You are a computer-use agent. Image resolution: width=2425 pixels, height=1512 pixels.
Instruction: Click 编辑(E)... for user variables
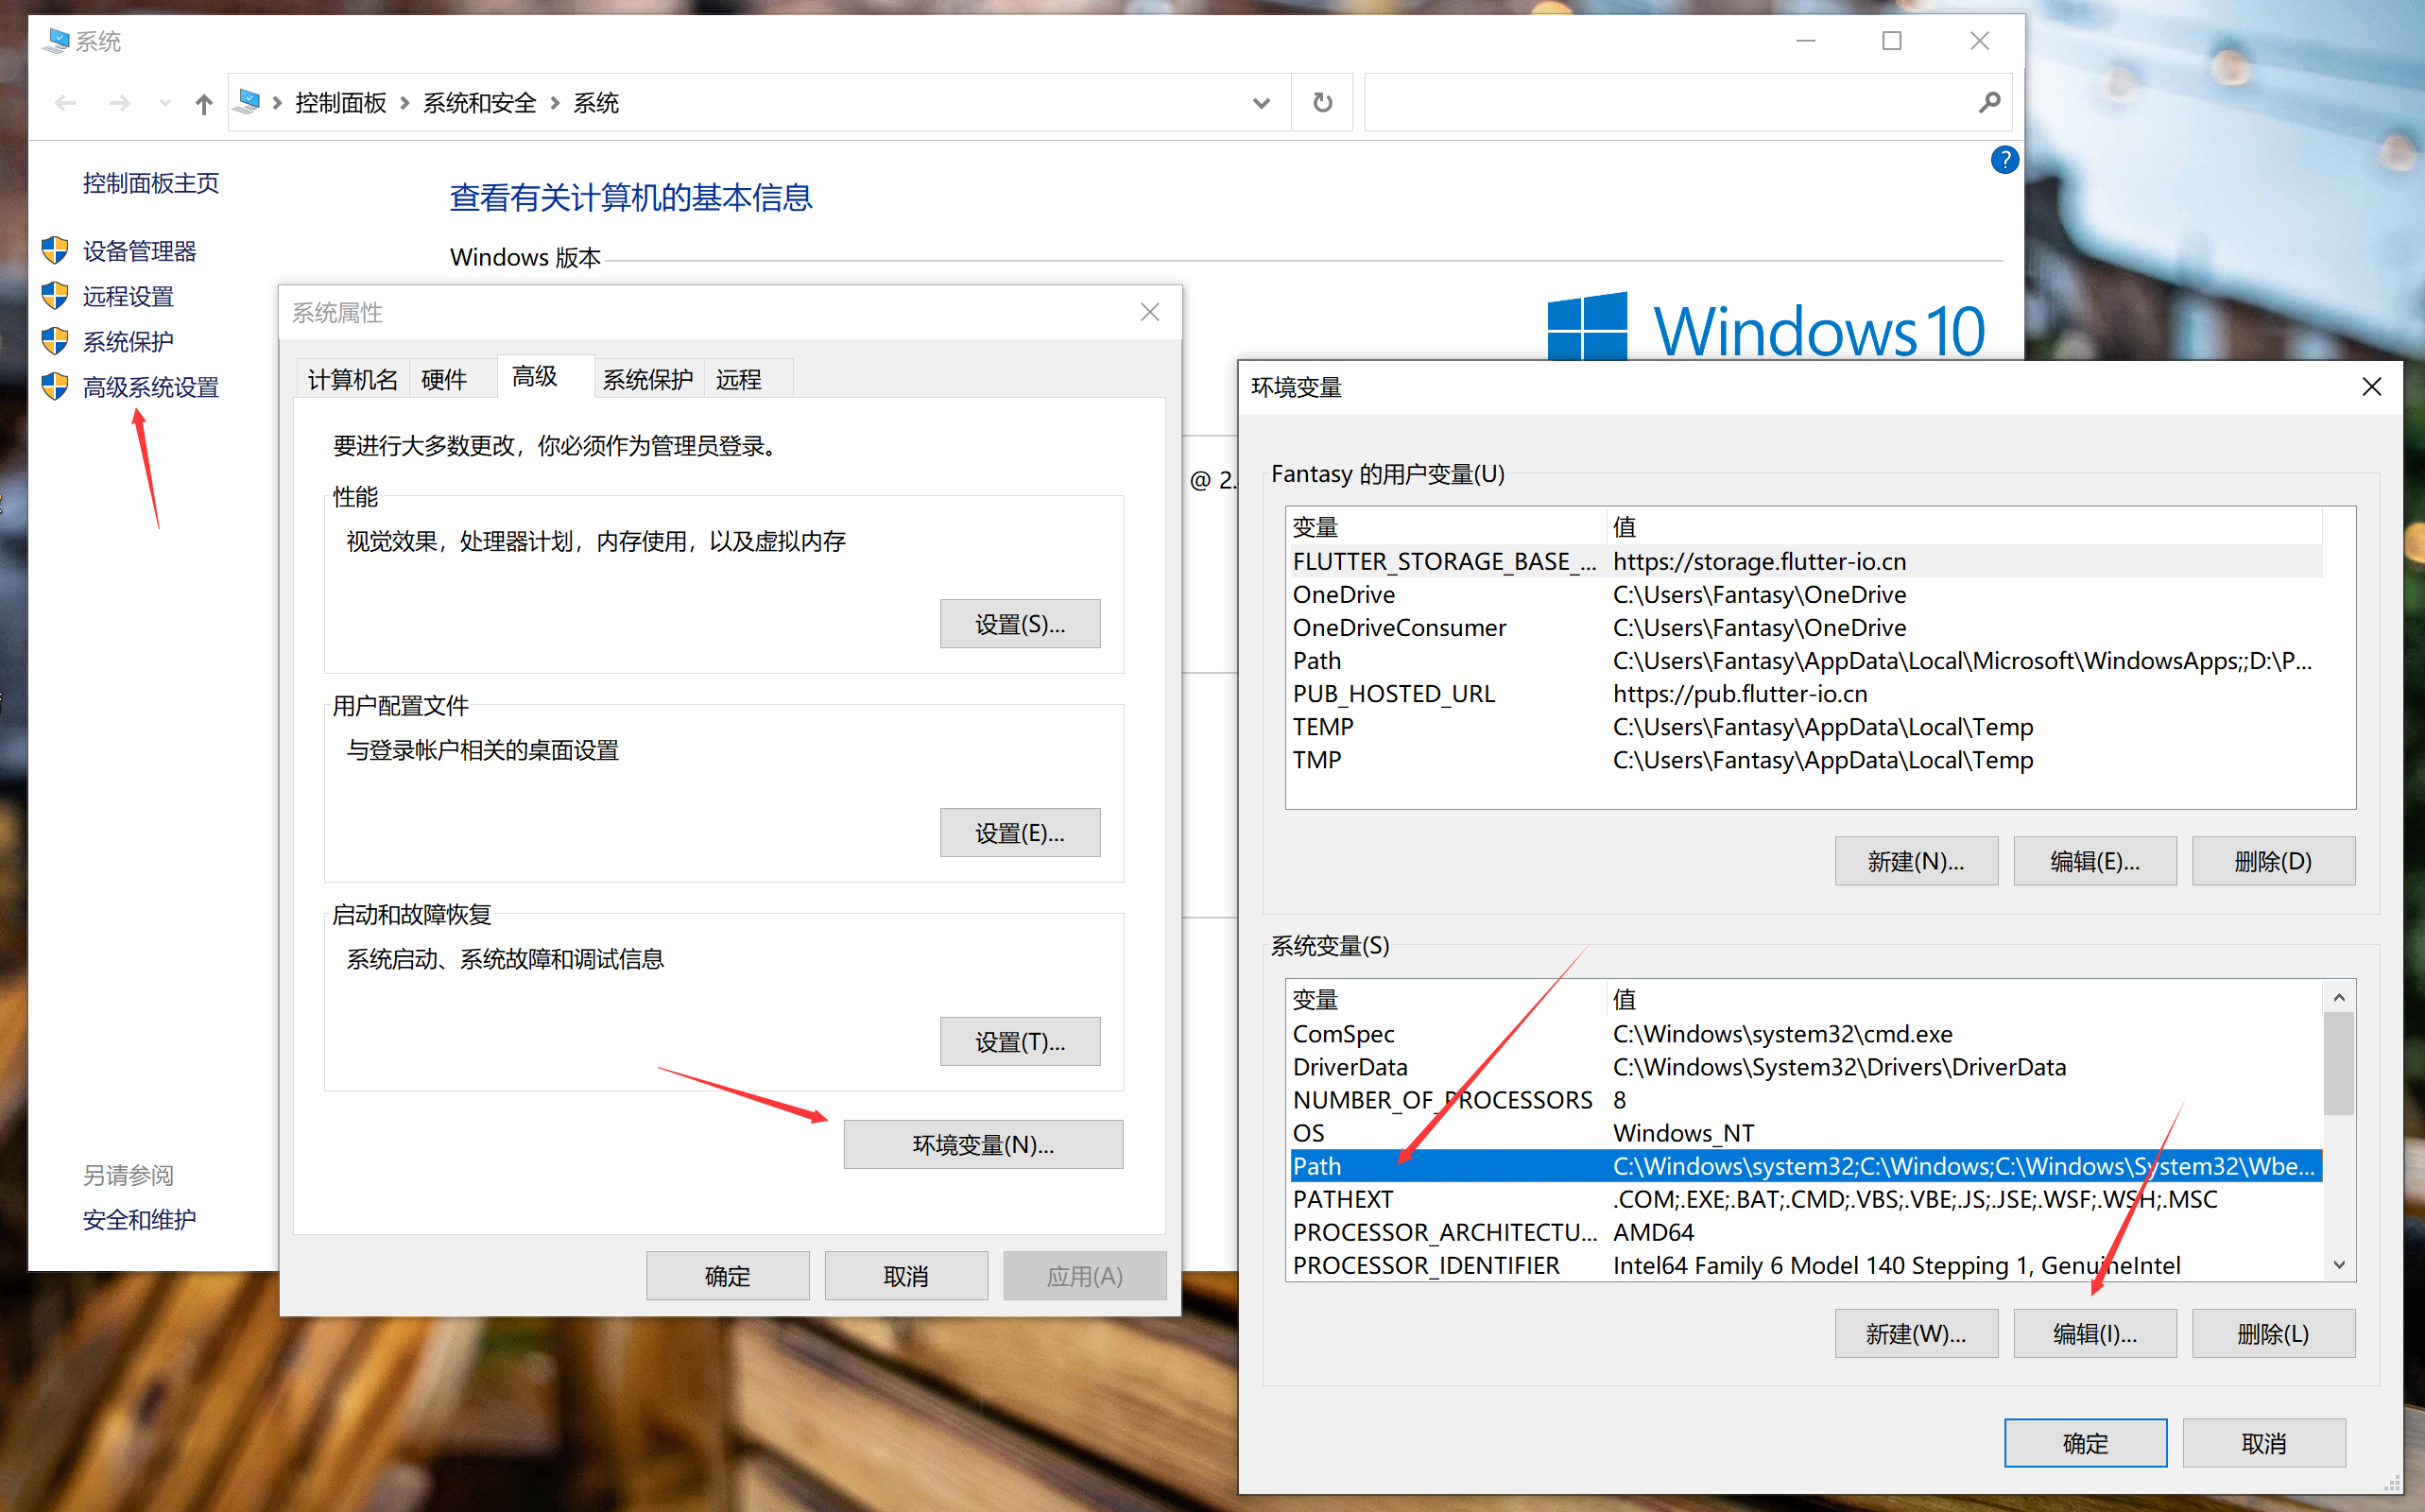(2095, 861)
